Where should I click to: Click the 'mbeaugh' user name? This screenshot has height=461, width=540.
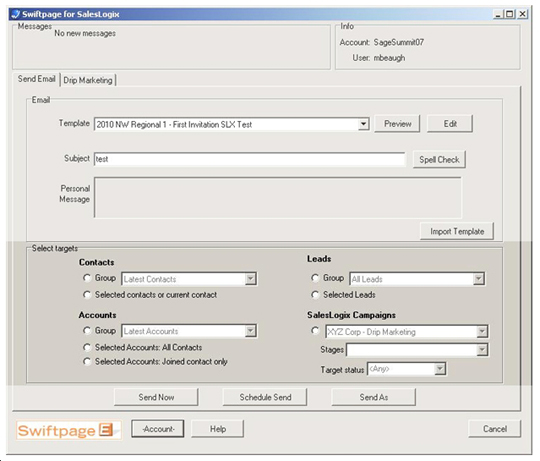pyautogui.click(x=390, y=58)
